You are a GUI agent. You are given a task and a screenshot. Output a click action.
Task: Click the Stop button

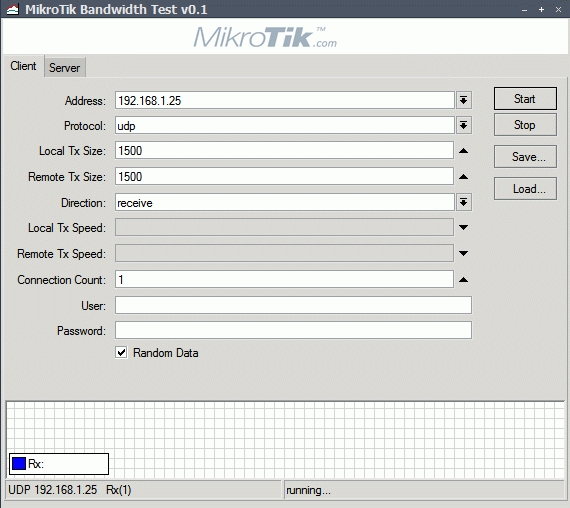point(525,125)
